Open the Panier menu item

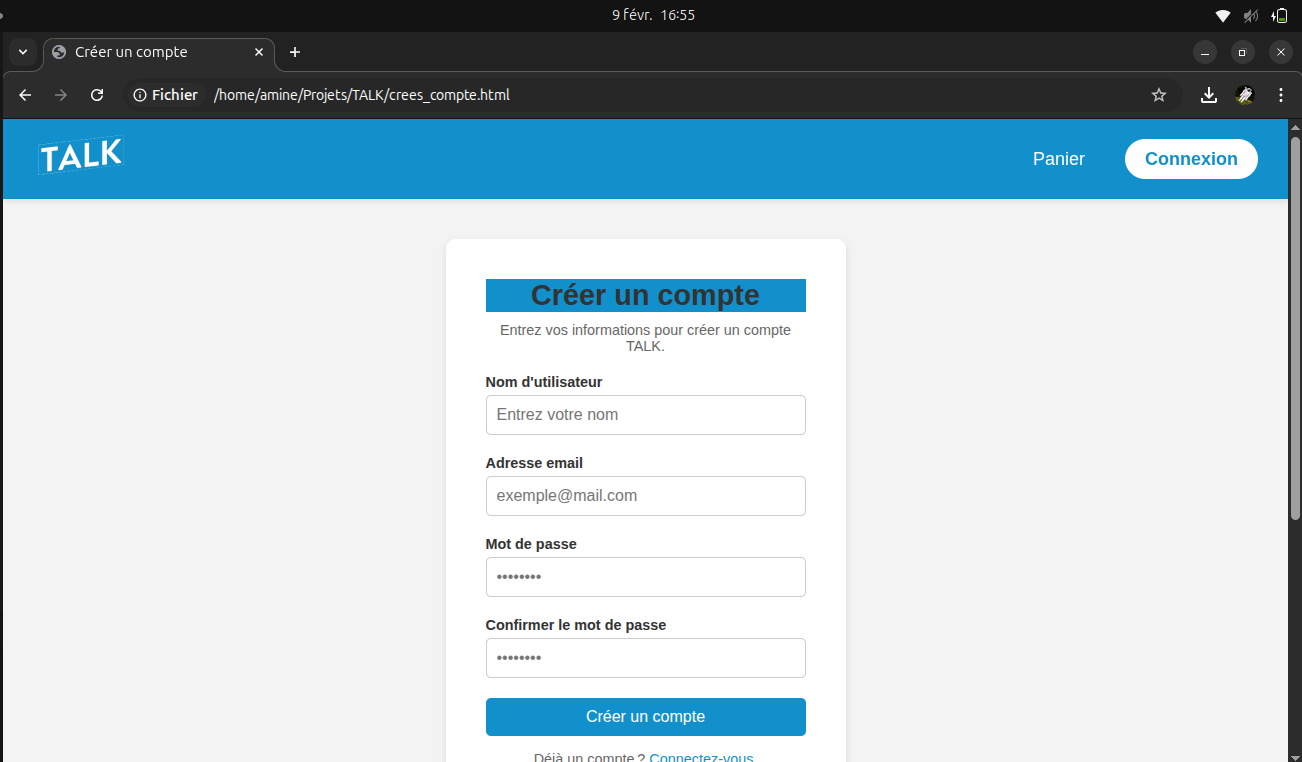pos(1058,159)
